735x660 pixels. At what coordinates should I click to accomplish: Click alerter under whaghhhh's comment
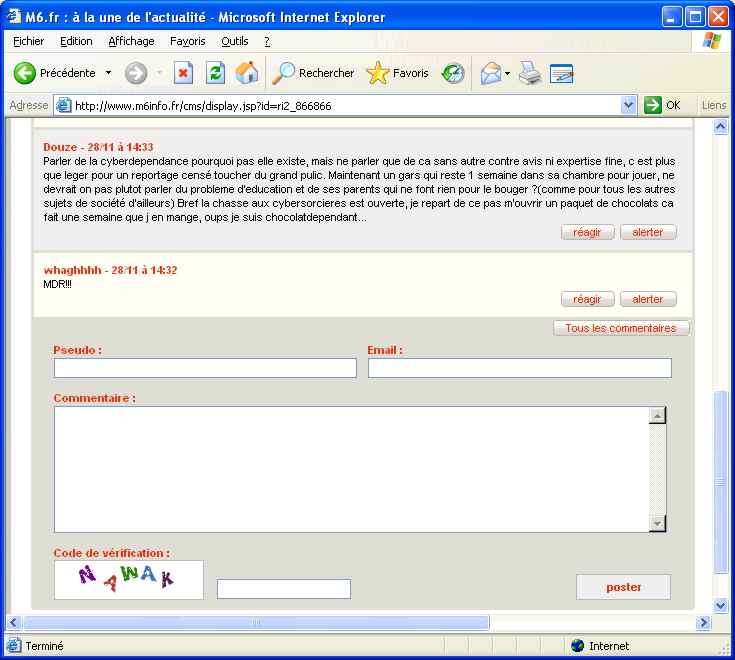[x=648, y=299]
